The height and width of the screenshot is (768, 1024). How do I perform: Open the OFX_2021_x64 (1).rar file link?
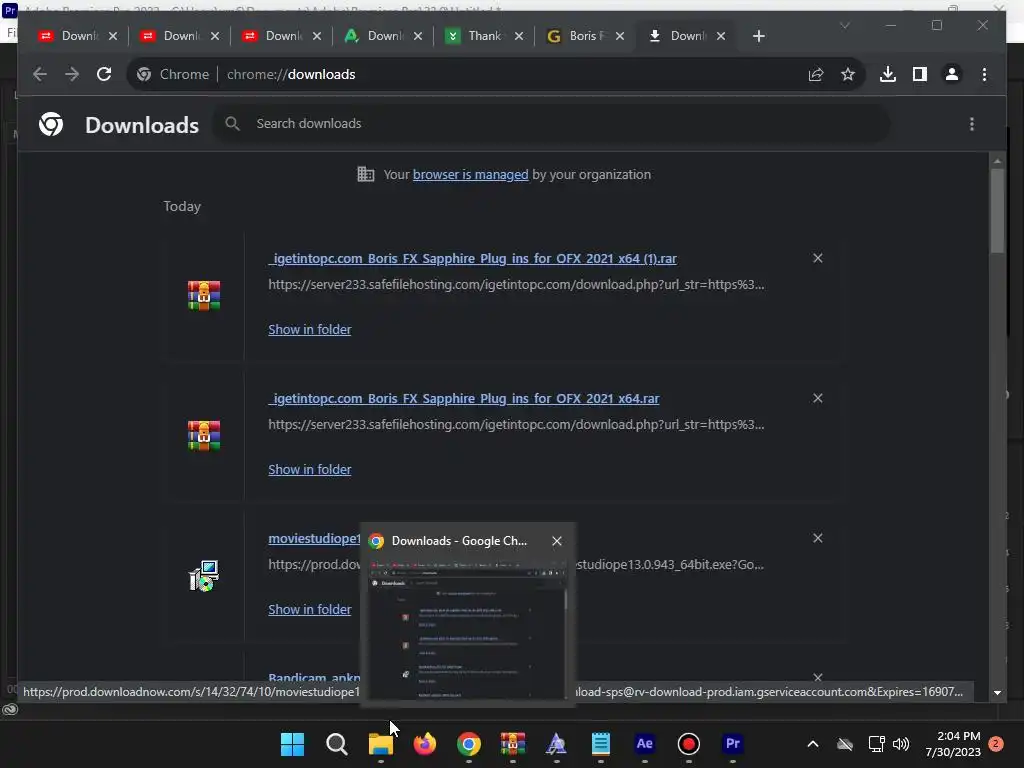click(472, 259)
